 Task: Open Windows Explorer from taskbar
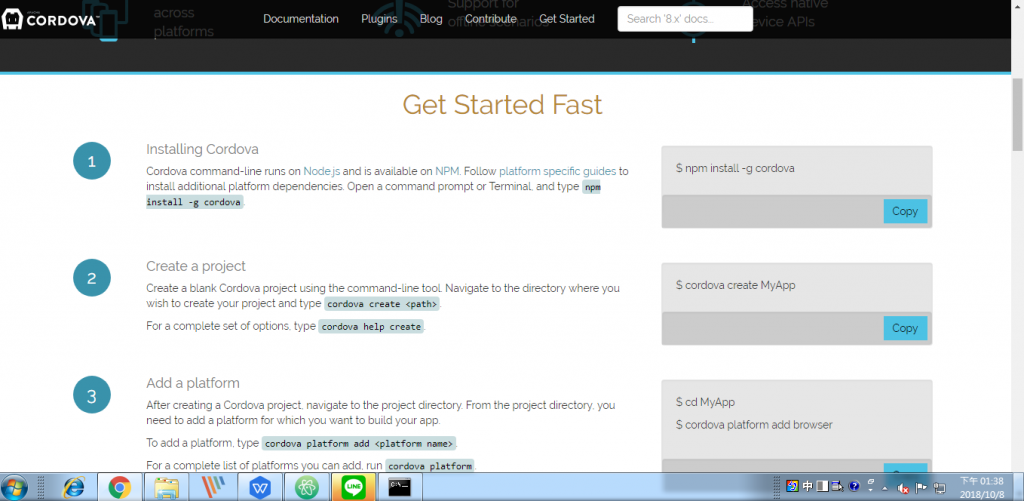166,487
